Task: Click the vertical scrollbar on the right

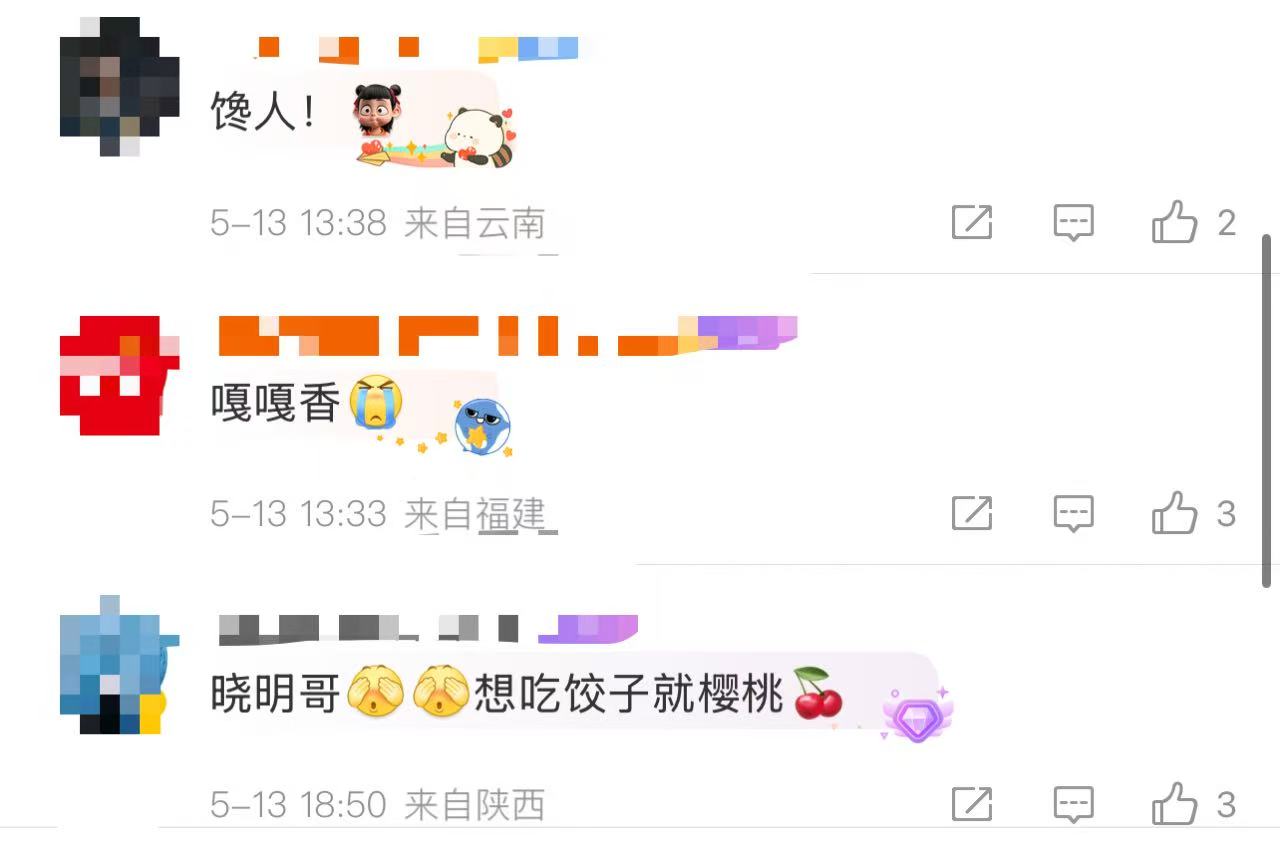Action: pos(1267,410)
